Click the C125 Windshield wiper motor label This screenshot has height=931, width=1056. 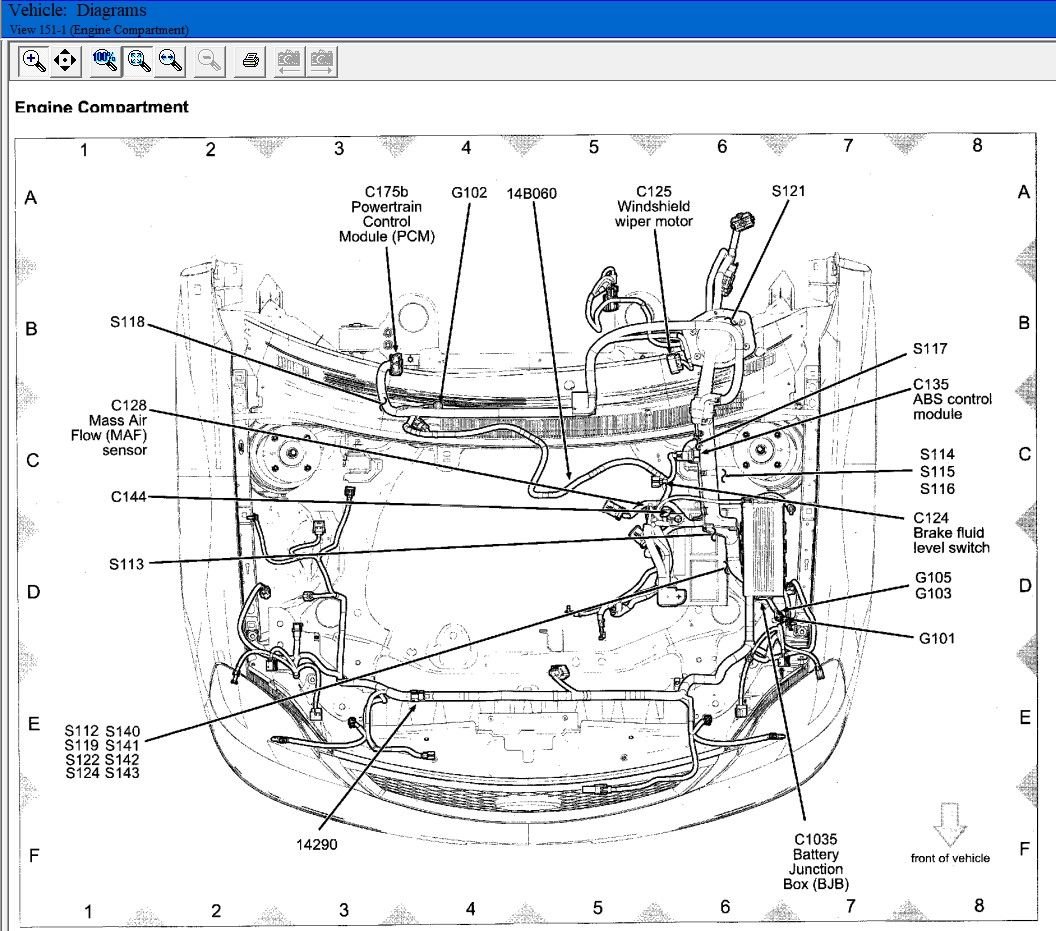tap(653, 206)
